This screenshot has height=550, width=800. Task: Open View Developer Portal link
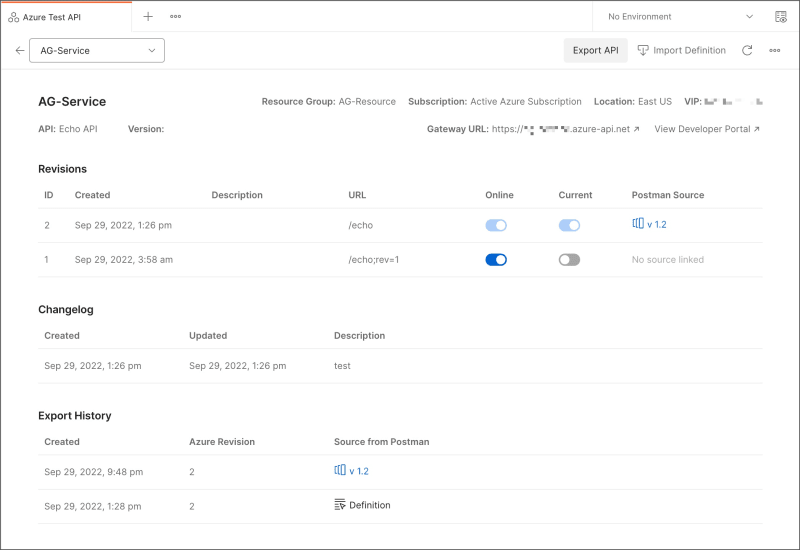[707, 129]
